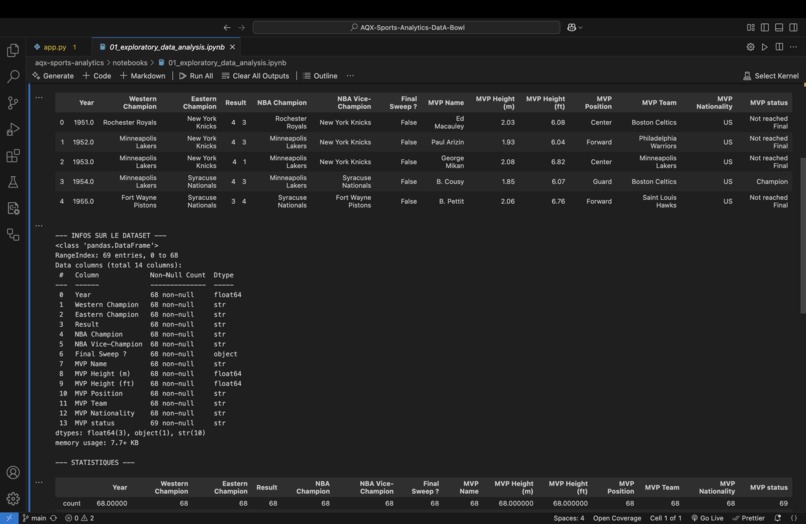Open the Accounts menu icon
806x524 pixels.
(x=13, y=472)
